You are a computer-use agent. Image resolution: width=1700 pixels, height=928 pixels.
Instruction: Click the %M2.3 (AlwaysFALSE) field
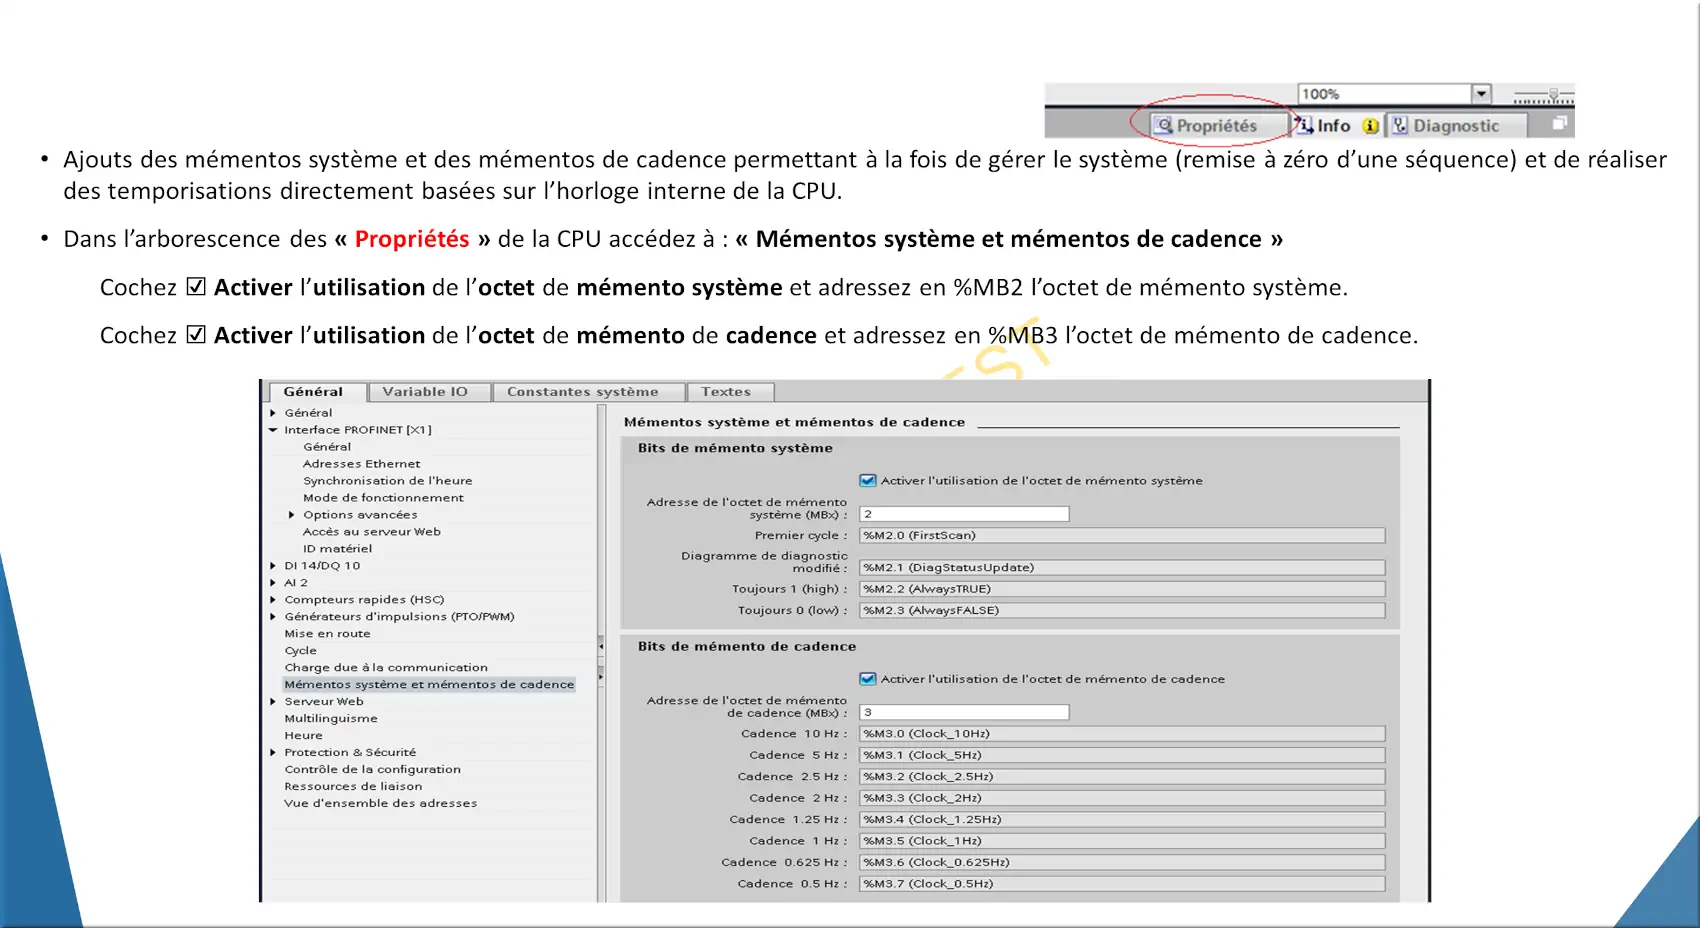click(1122, 611)
